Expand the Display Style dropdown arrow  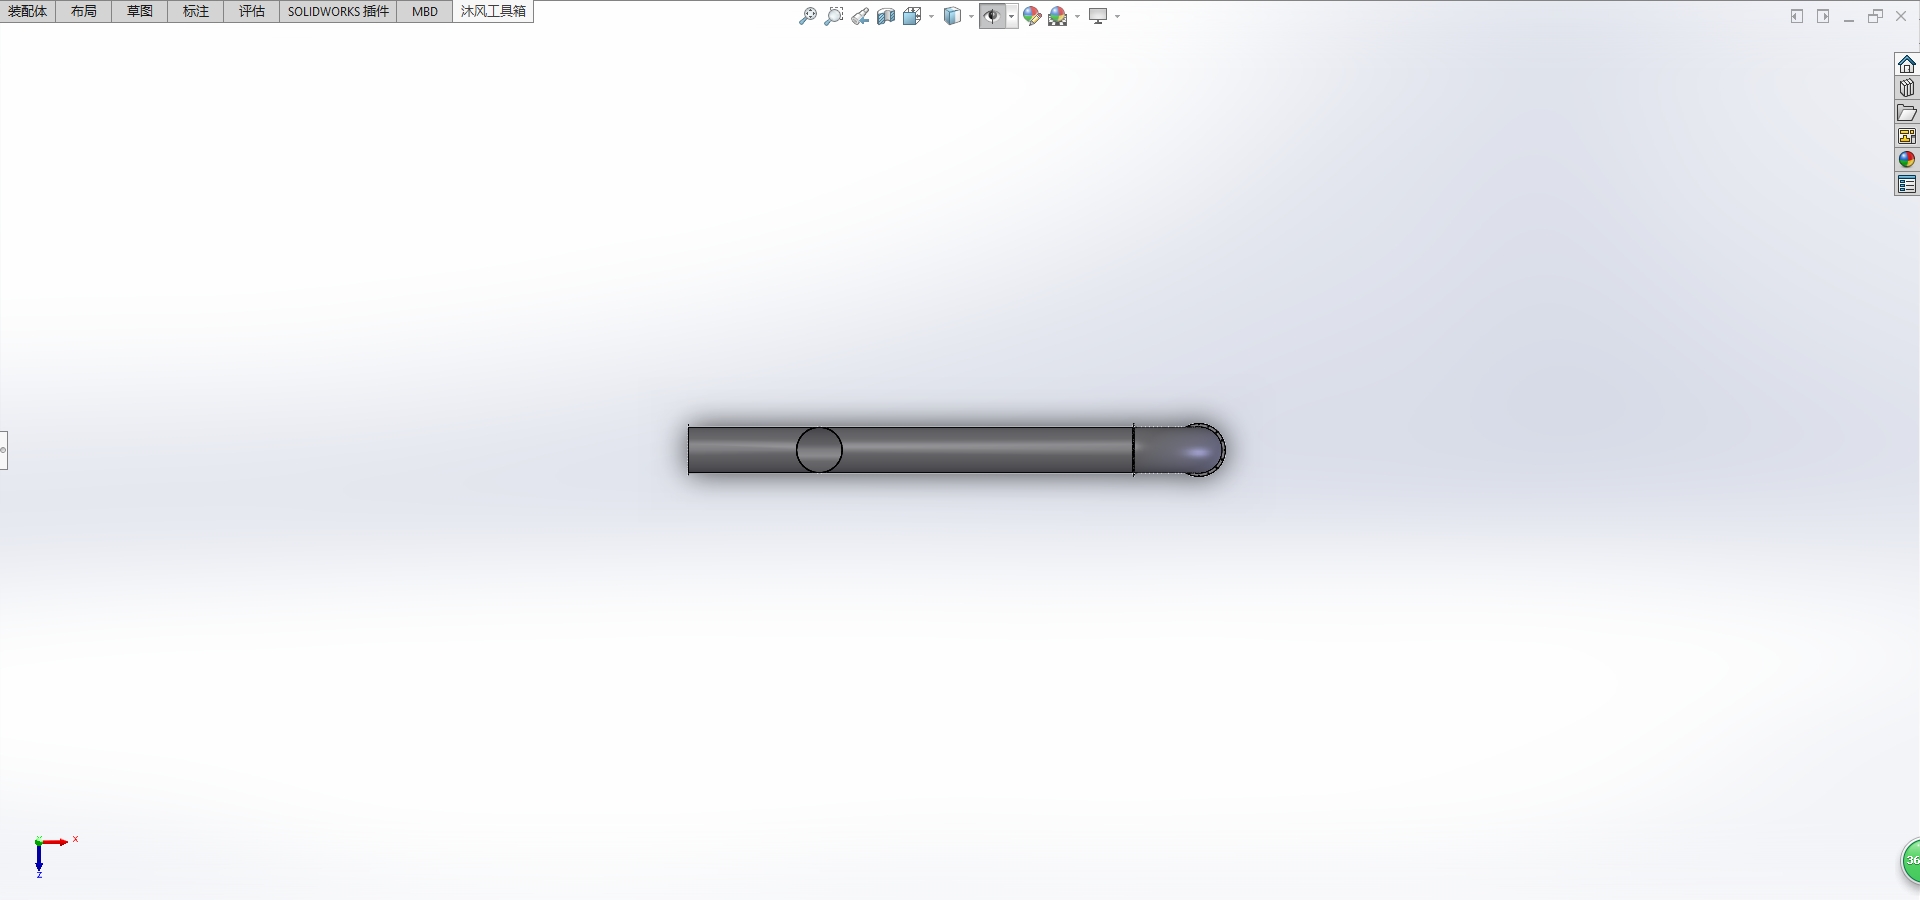(971, 16)
